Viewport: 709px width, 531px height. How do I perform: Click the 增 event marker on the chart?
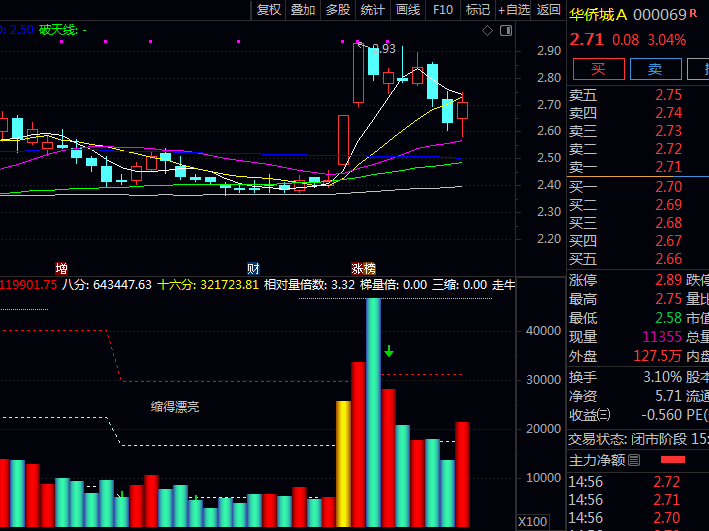tap(61, 269)
